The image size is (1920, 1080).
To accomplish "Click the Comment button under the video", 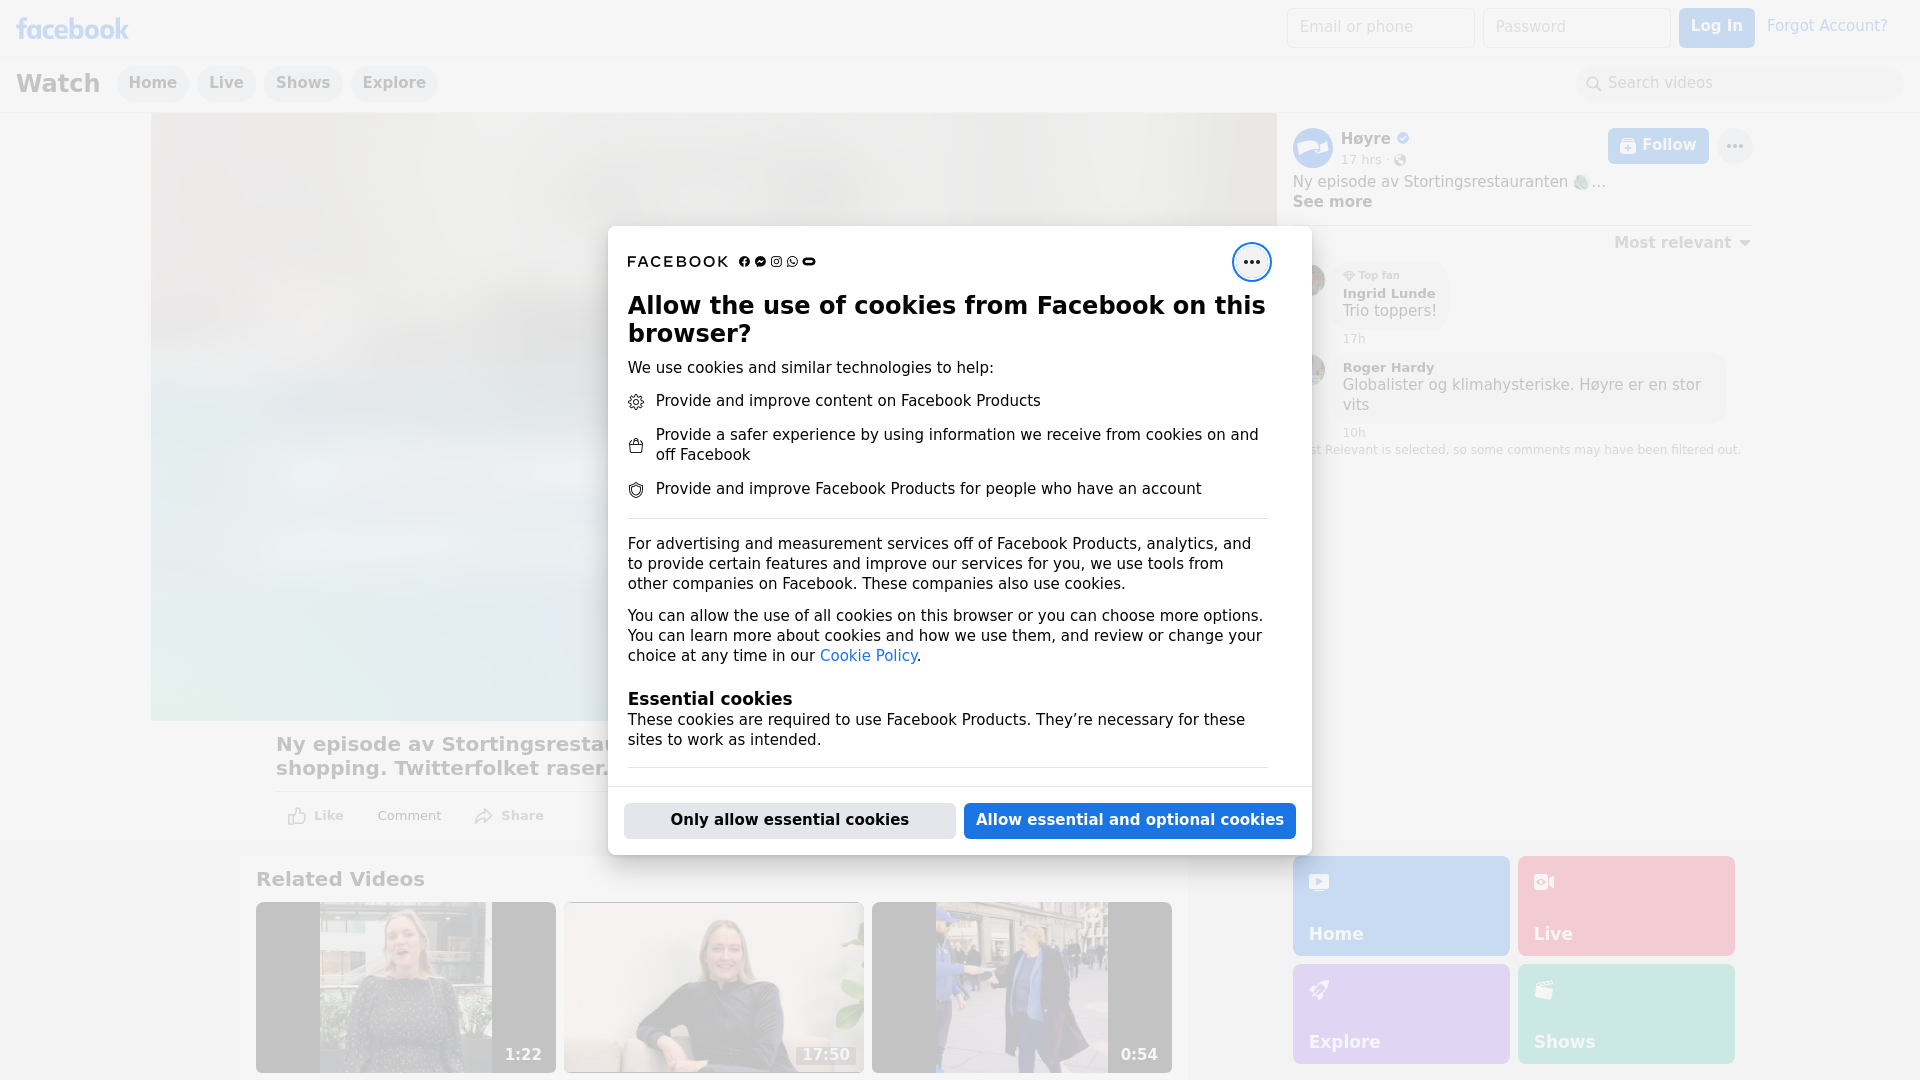I will (409, 816).
